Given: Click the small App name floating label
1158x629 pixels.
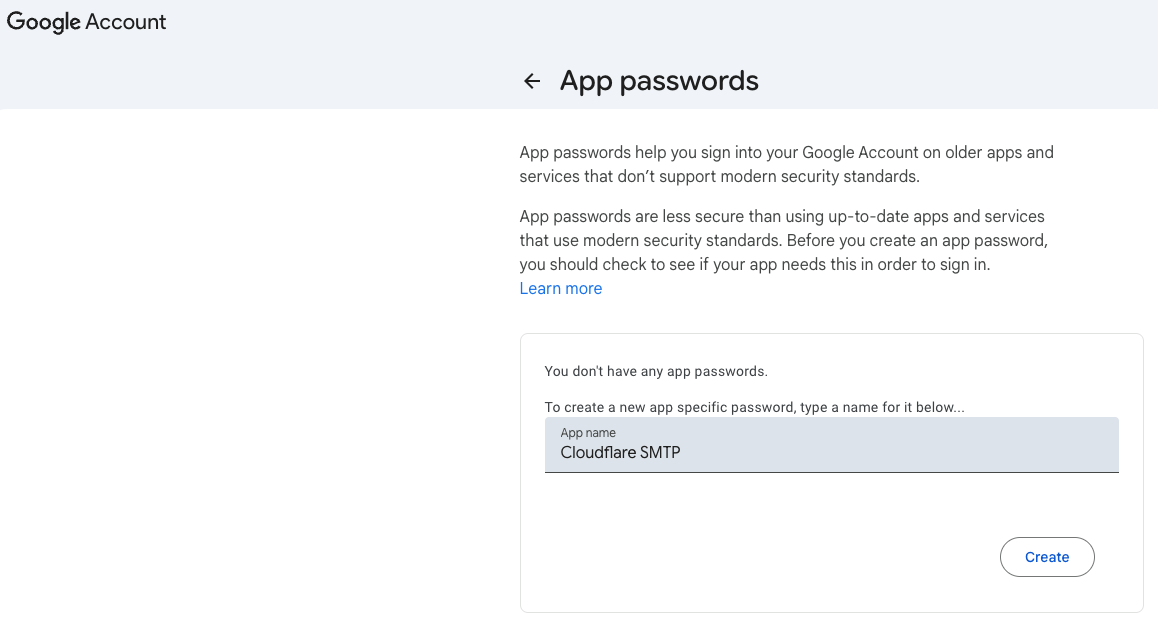Looking at the screenshot, I should (588, 433).
